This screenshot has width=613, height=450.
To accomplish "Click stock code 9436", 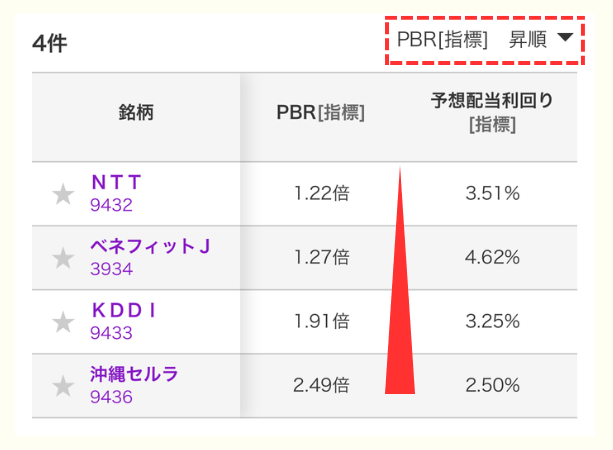I will [x=110, y=396].
